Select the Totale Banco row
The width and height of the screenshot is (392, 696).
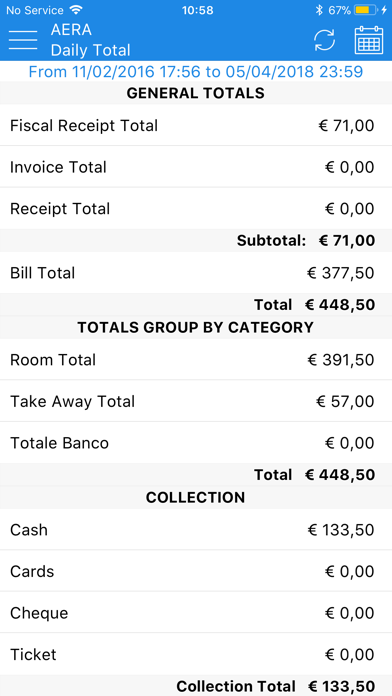pos(196,443)
